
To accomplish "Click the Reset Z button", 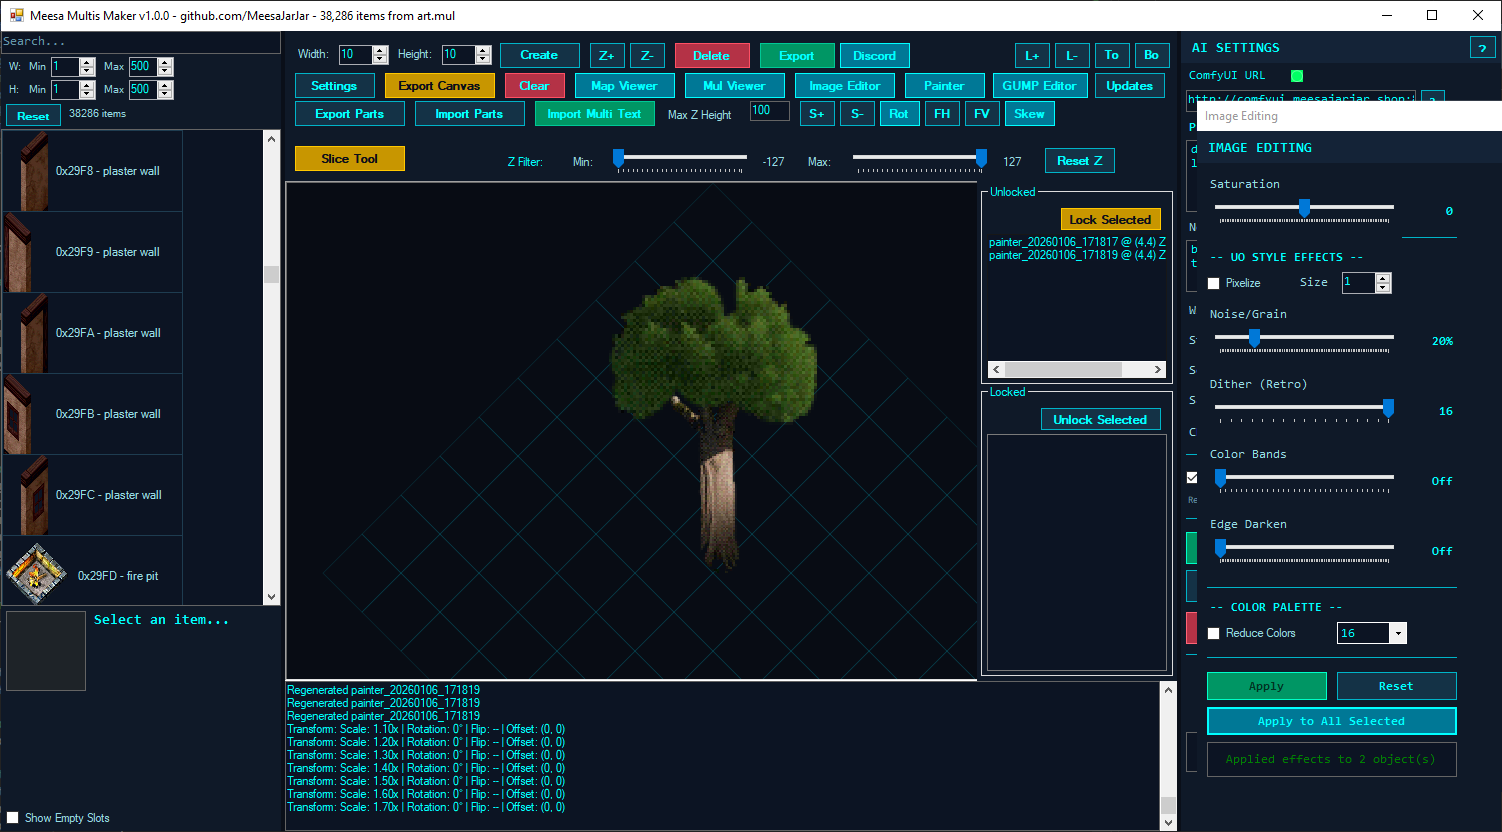I will (1080, 161).
